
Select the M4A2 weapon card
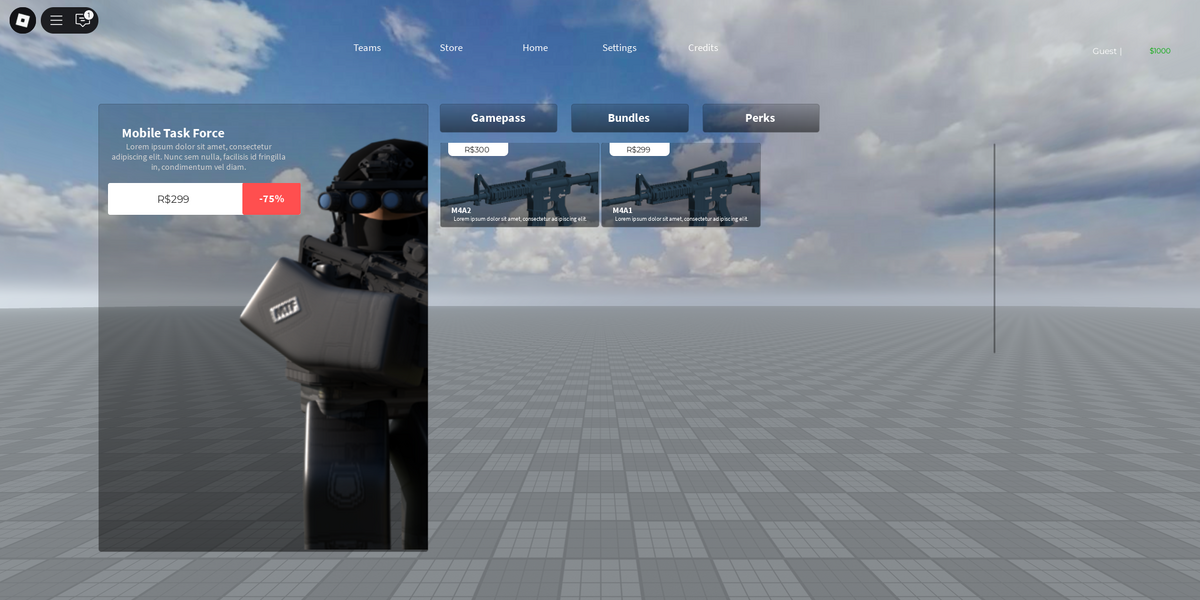[x=519, y=185]
